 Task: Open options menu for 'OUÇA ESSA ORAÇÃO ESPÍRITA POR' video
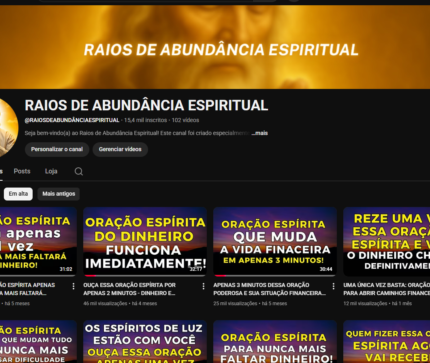(x=203, y=286)
